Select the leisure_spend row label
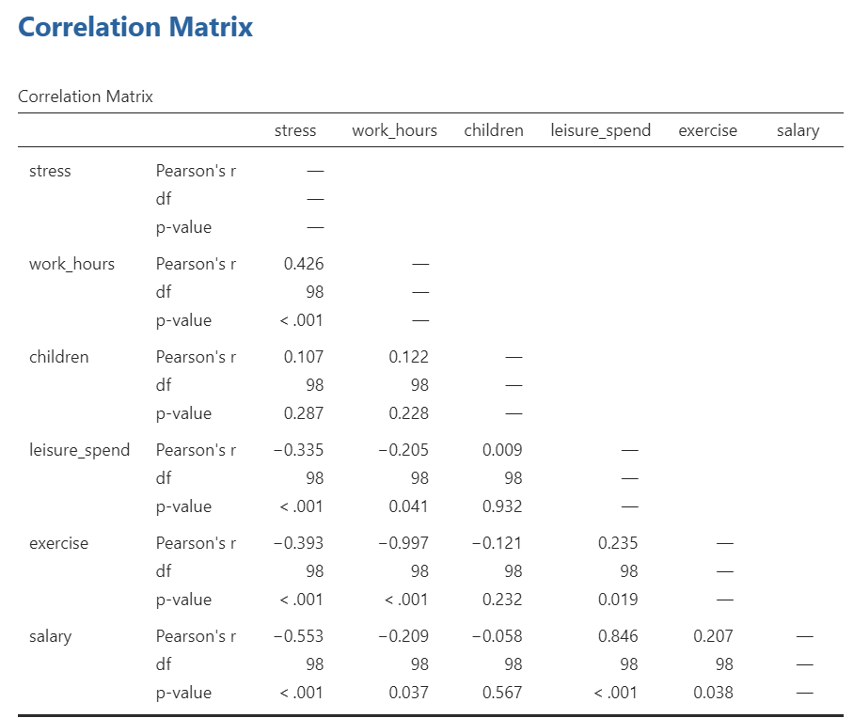 (80, 450)
